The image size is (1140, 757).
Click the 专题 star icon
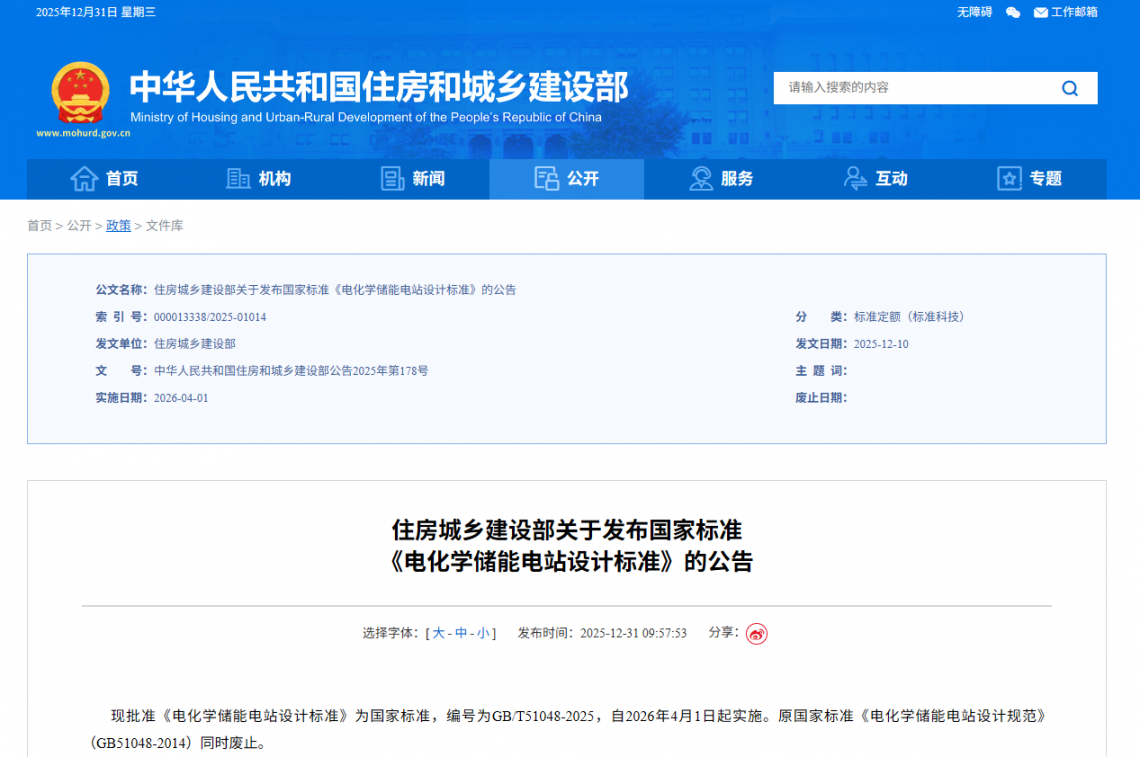(x=1009, y=179)
